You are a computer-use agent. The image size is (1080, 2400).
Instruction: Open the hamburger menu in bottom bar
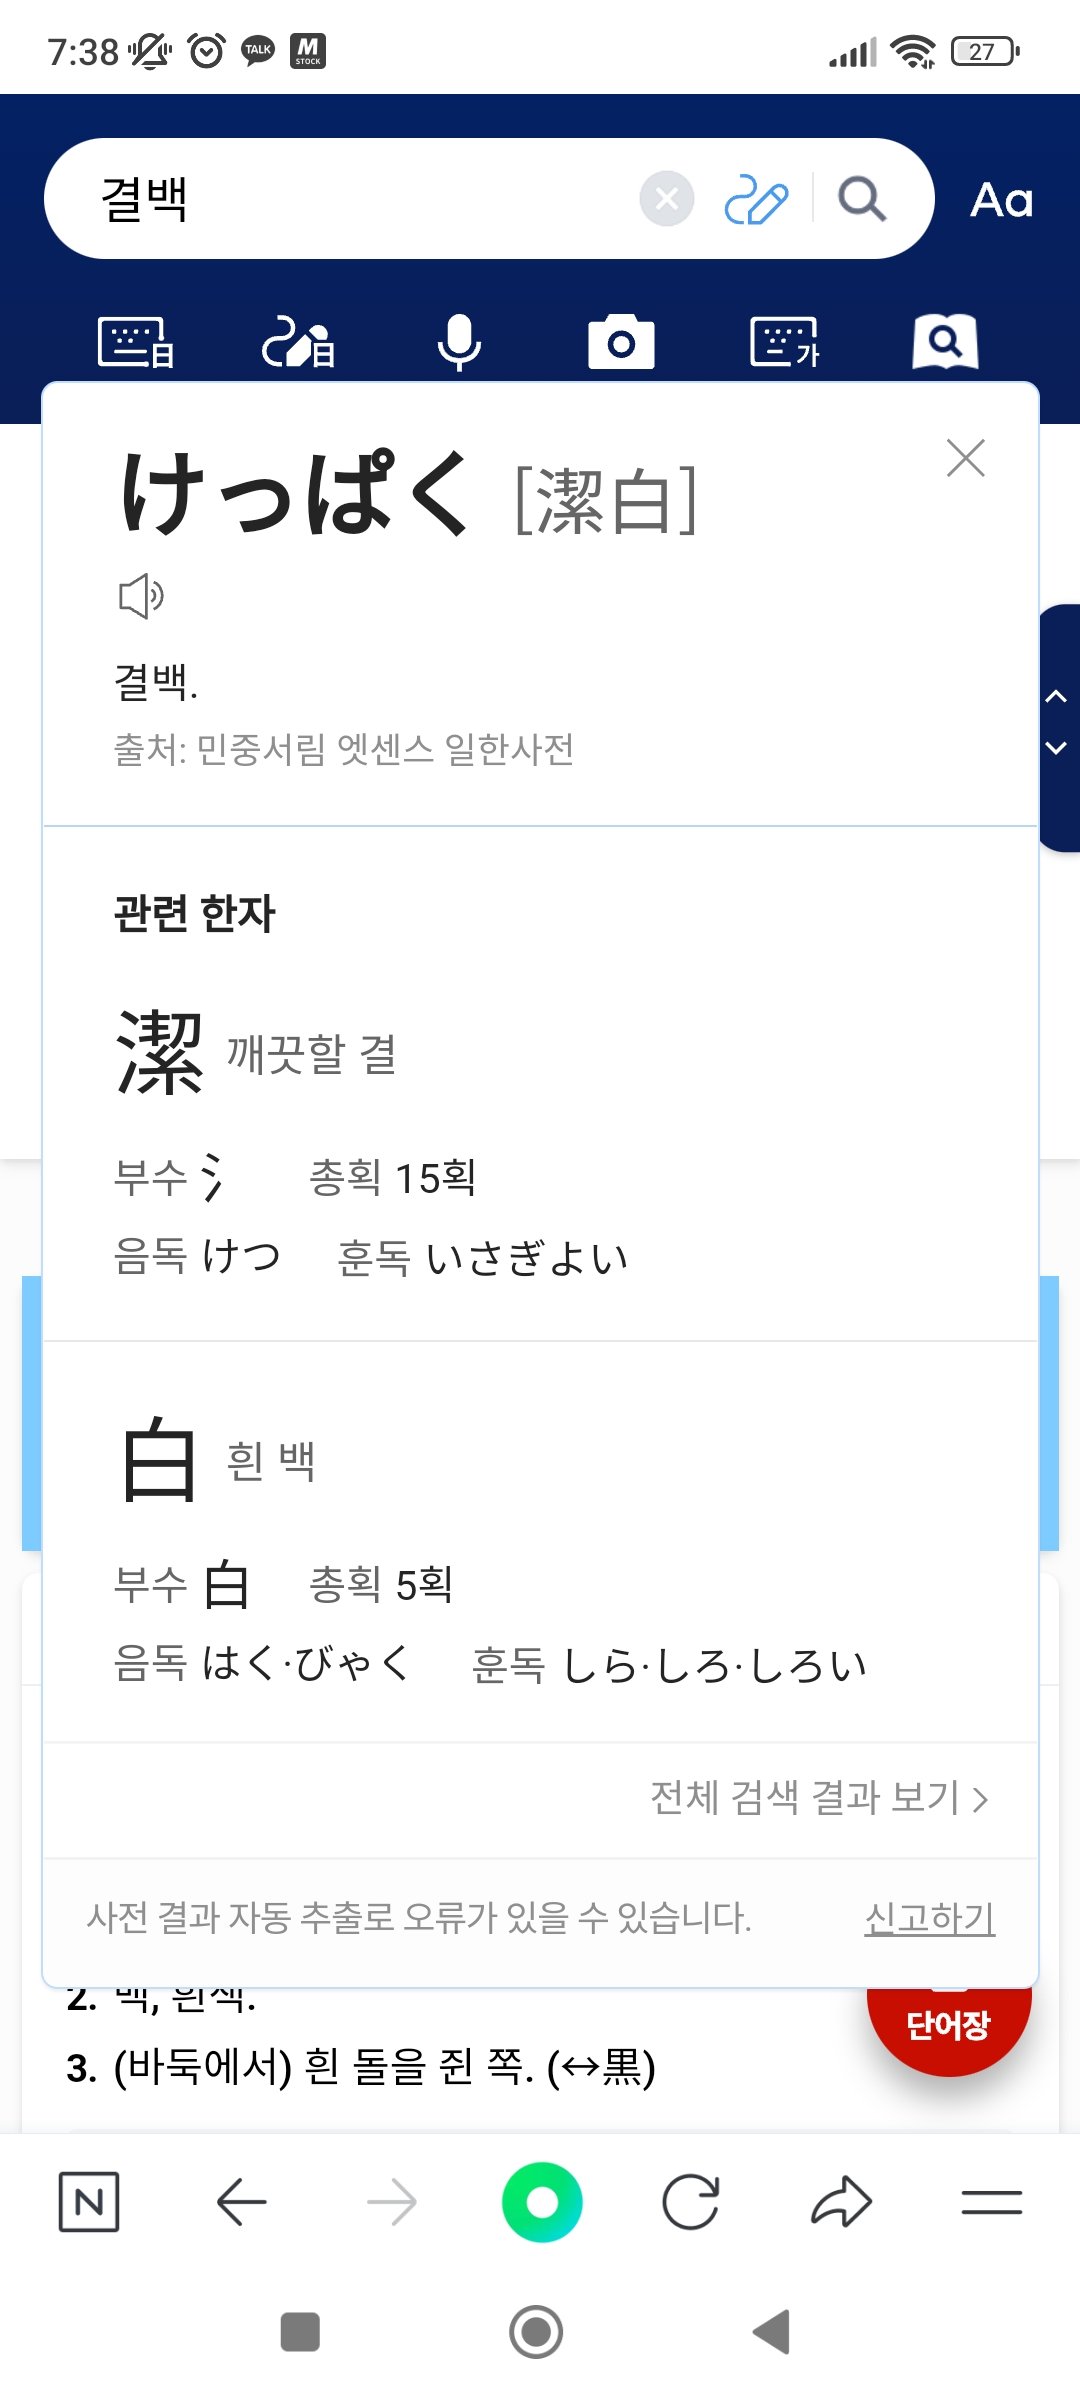point(991,2202)
